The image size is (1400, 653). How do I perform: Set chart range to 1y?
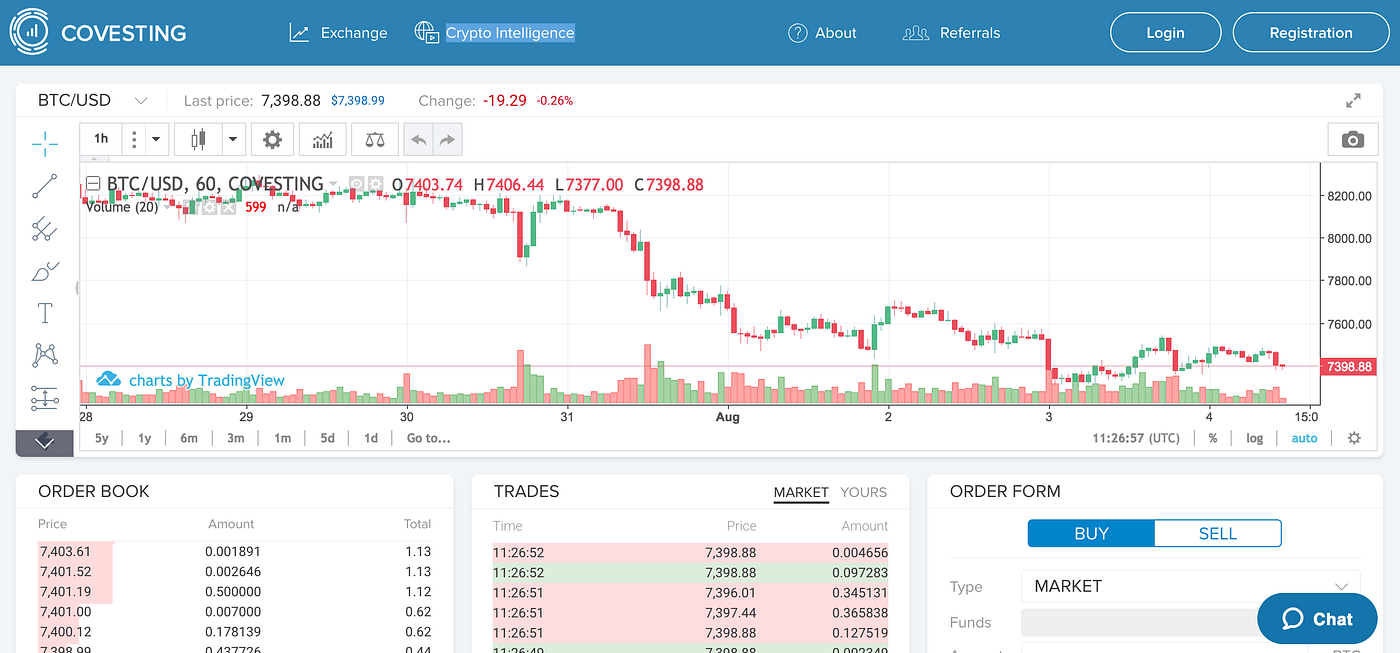145,438
